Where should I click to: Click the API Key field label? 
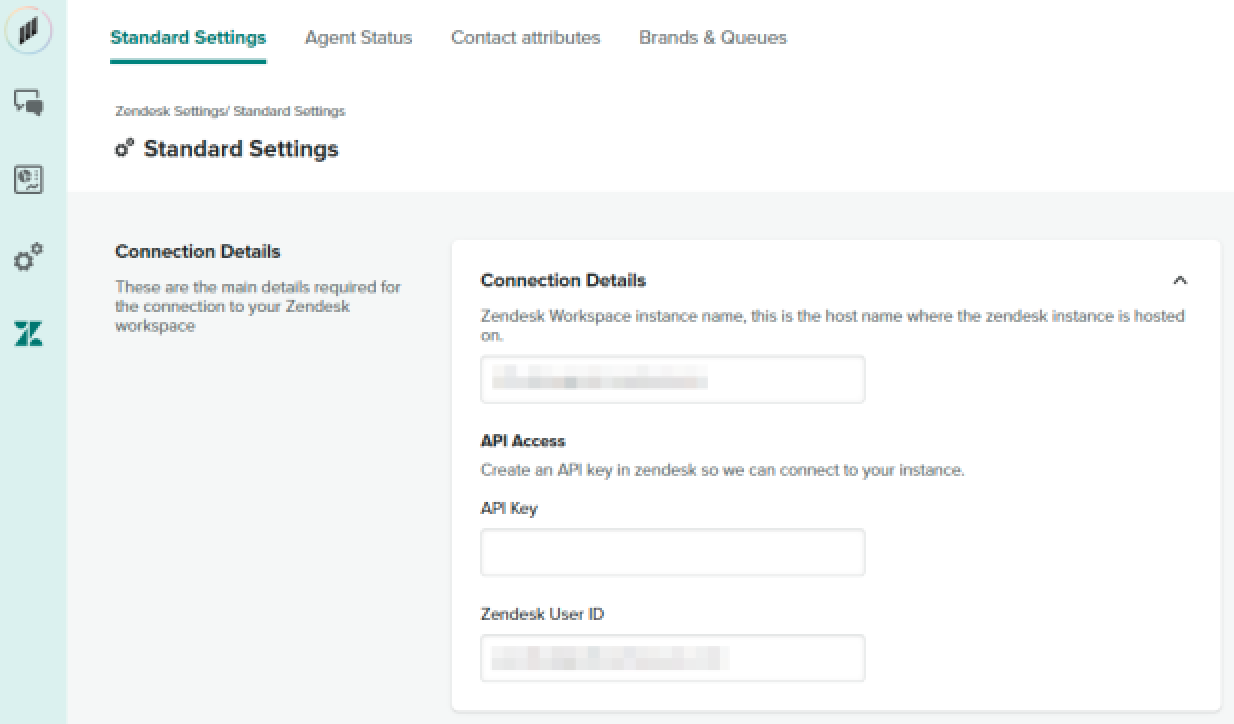click(x=508, y=508)
